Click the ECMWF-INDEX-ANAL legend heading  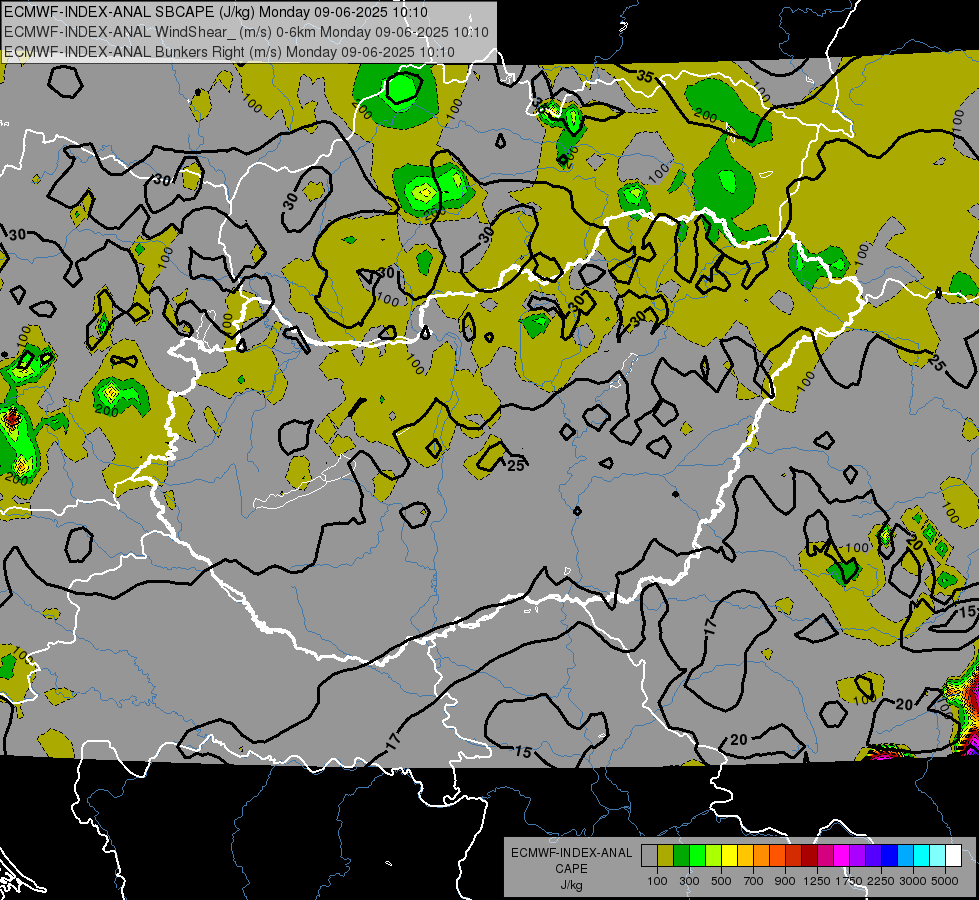click(x=571, y=853)
